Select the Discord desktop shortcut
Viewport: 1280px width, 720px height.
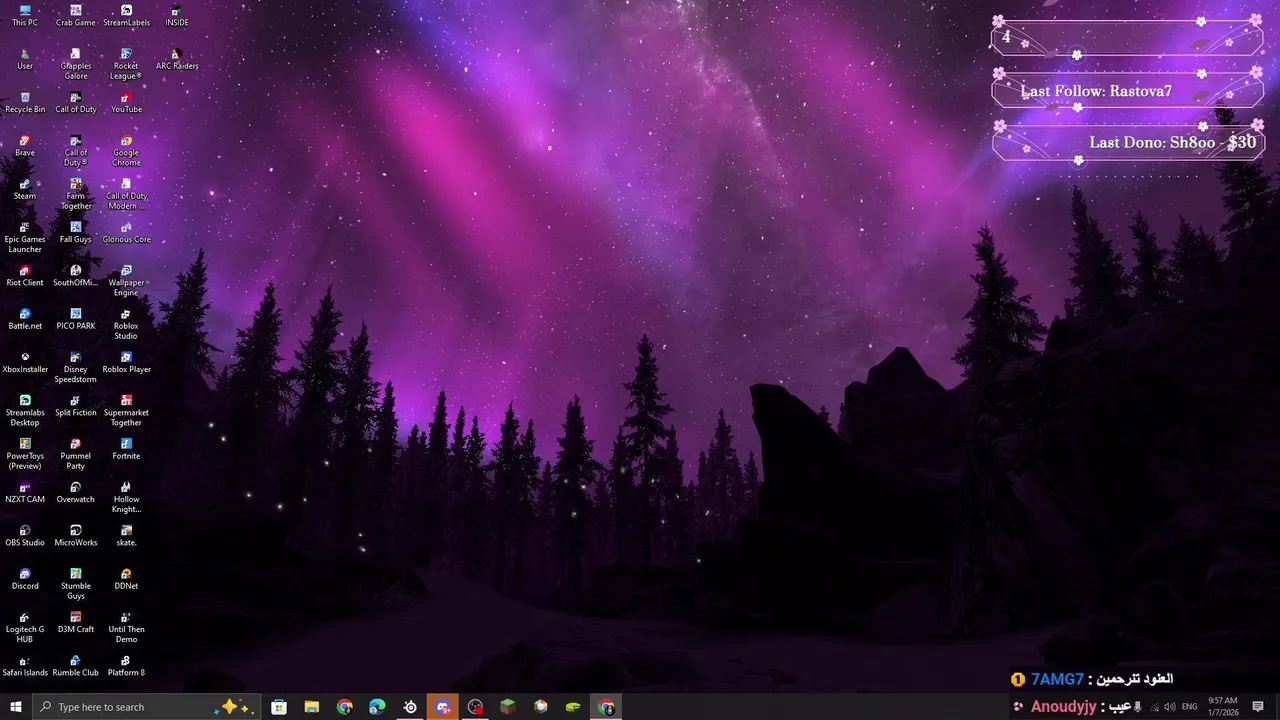coord(25,579)
